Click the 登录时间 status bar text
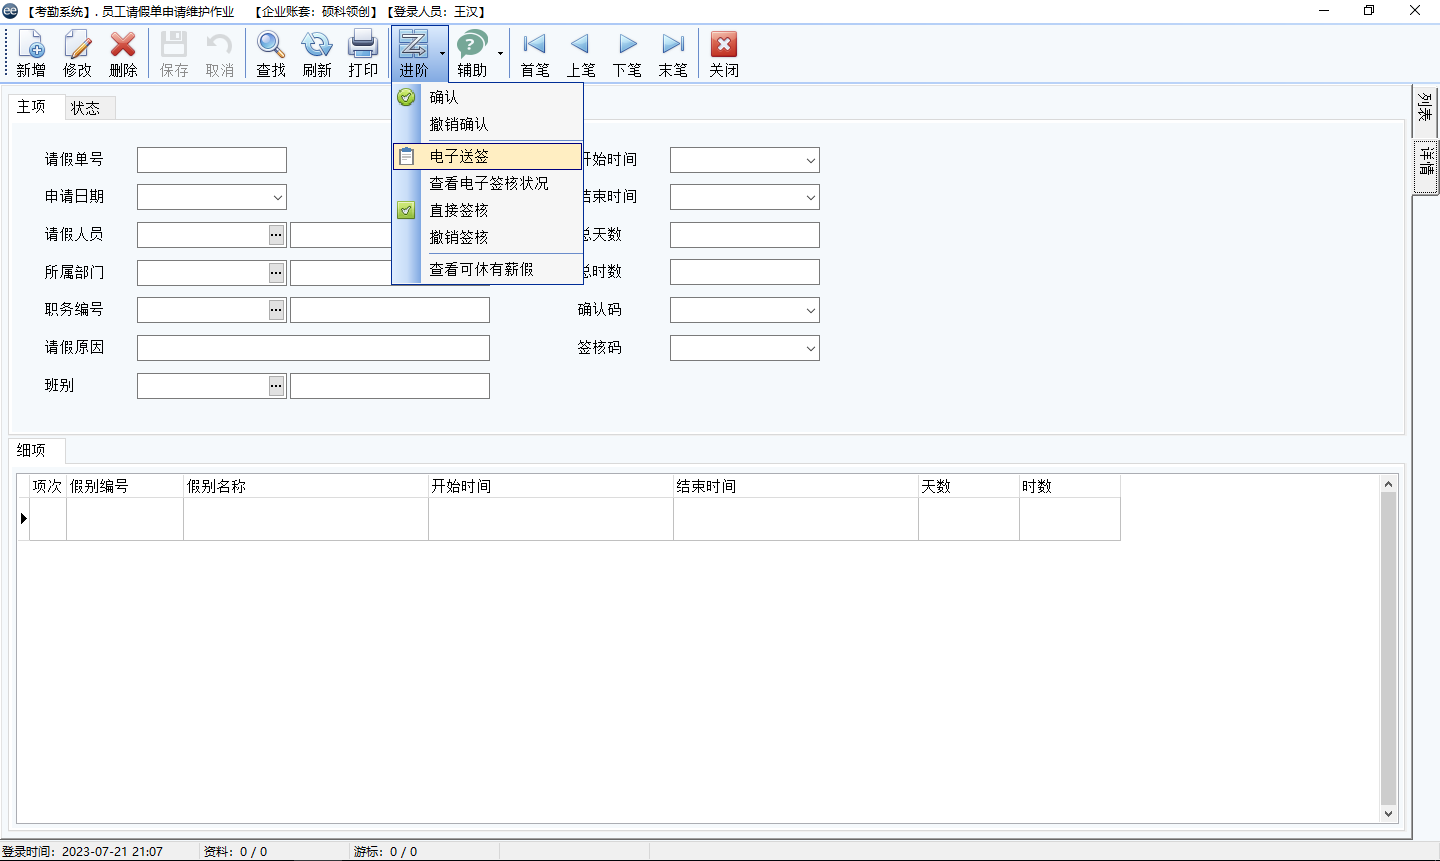This screenshot has width=1440, height=861. pos(82,852)
